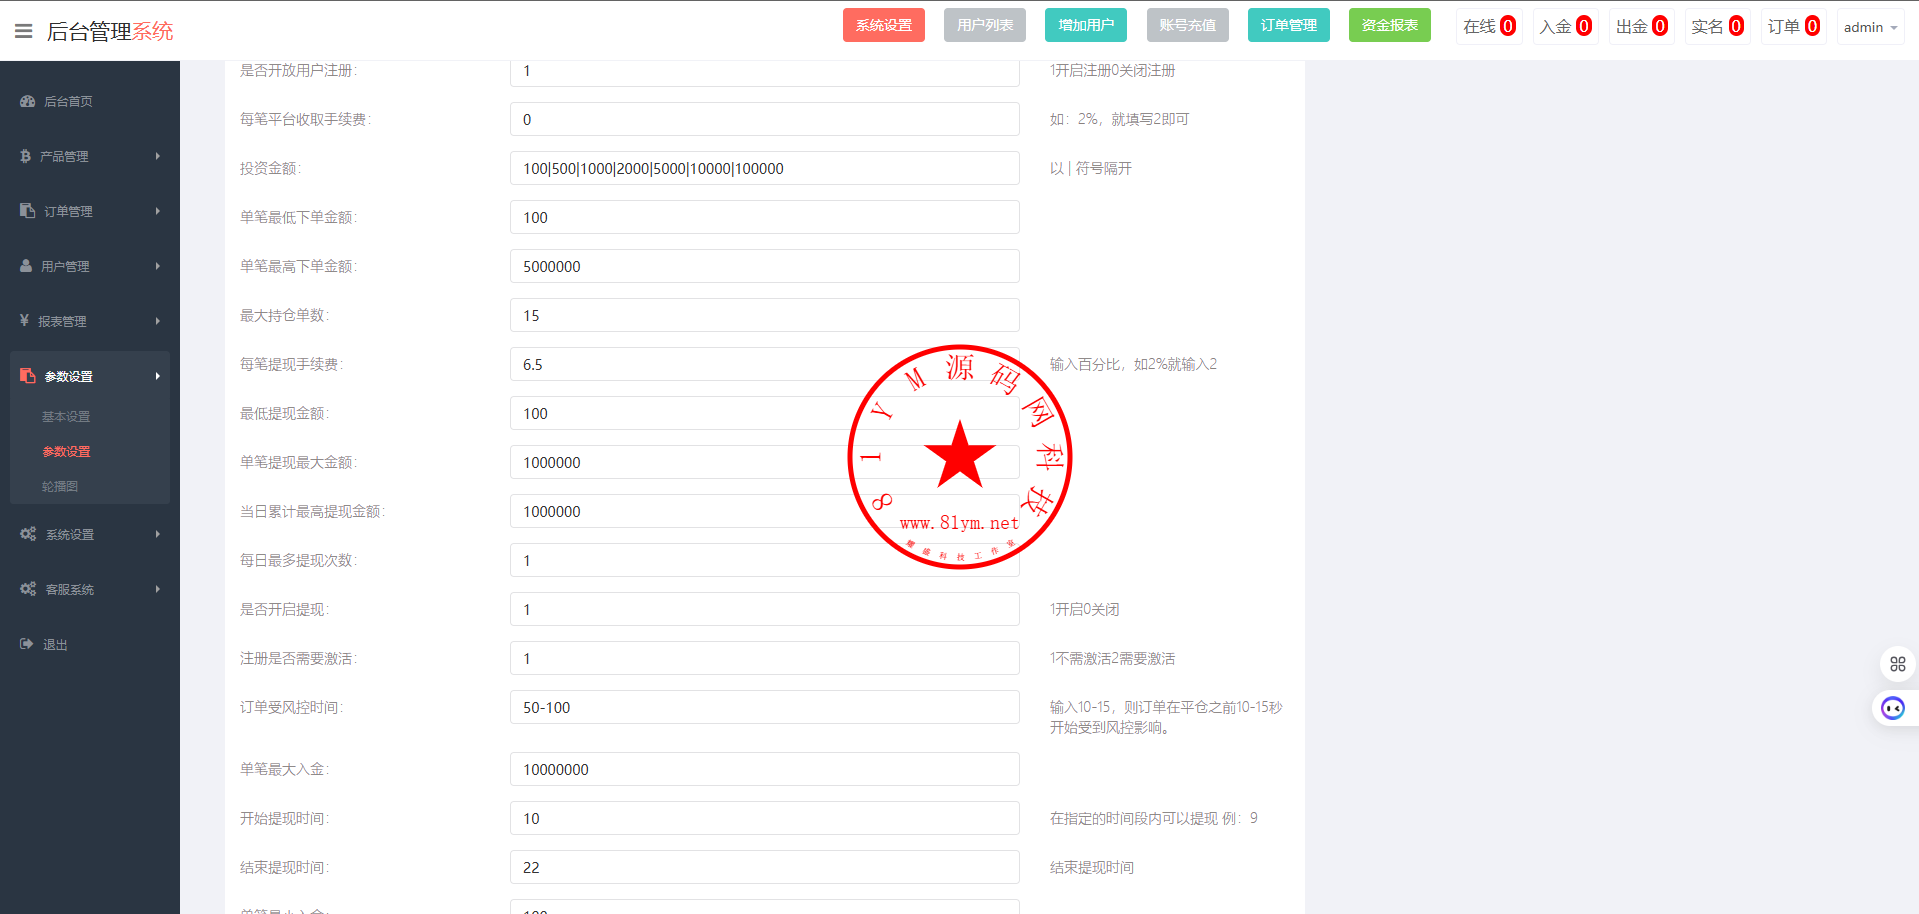Screen dimensions: 1919x914
Task: Focus the 每笔平台收取手续费 input field
Action: pos(765,119)
